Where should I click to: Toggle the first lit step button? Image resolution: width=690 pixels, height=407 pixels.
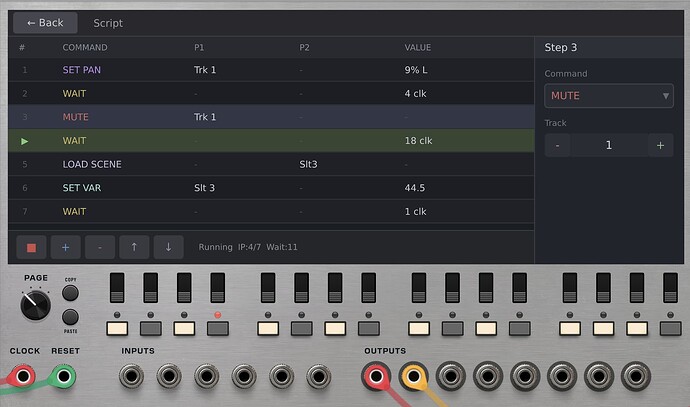coord(117,328)
